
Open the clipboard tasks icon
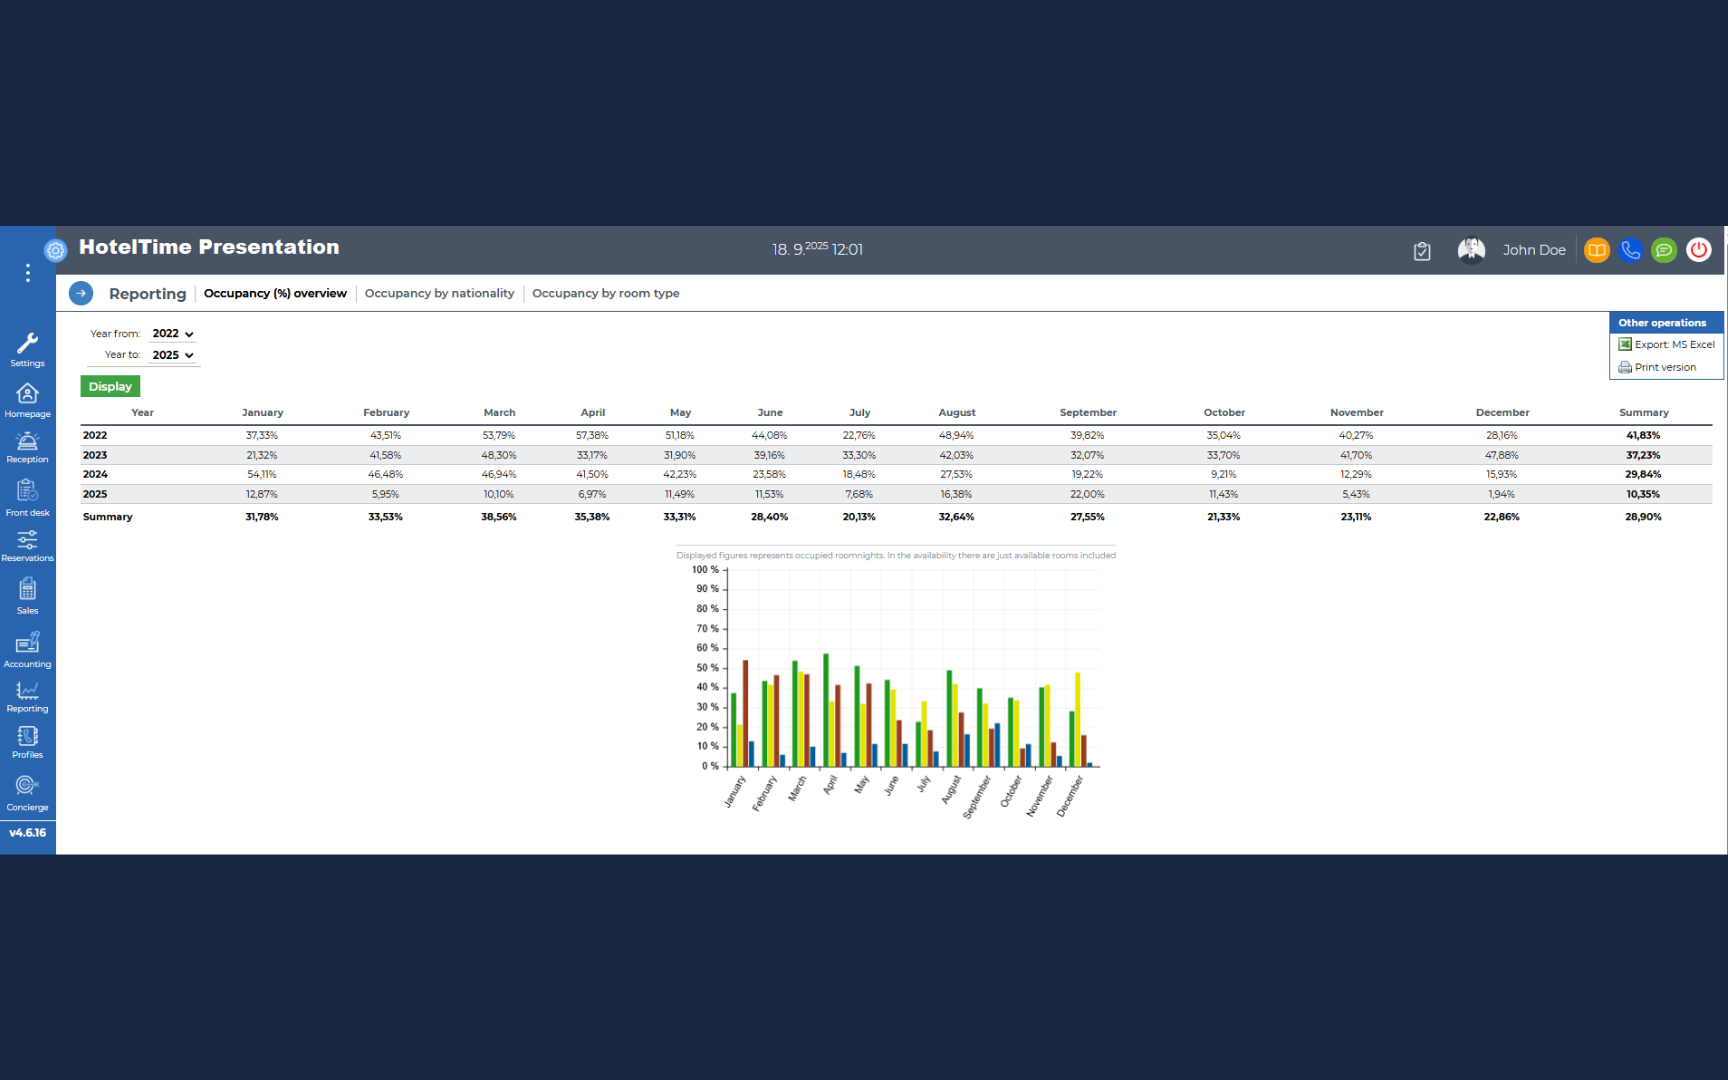[x=1422, y=251]
